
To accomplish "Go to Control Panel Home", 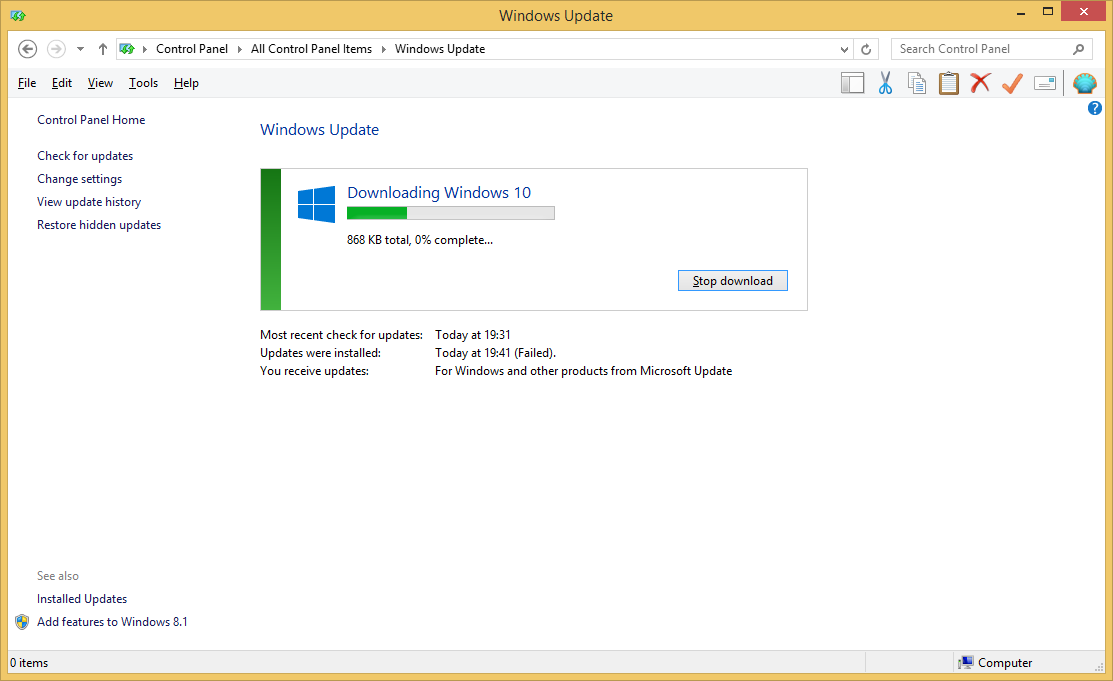I will (x=91, y=120).
